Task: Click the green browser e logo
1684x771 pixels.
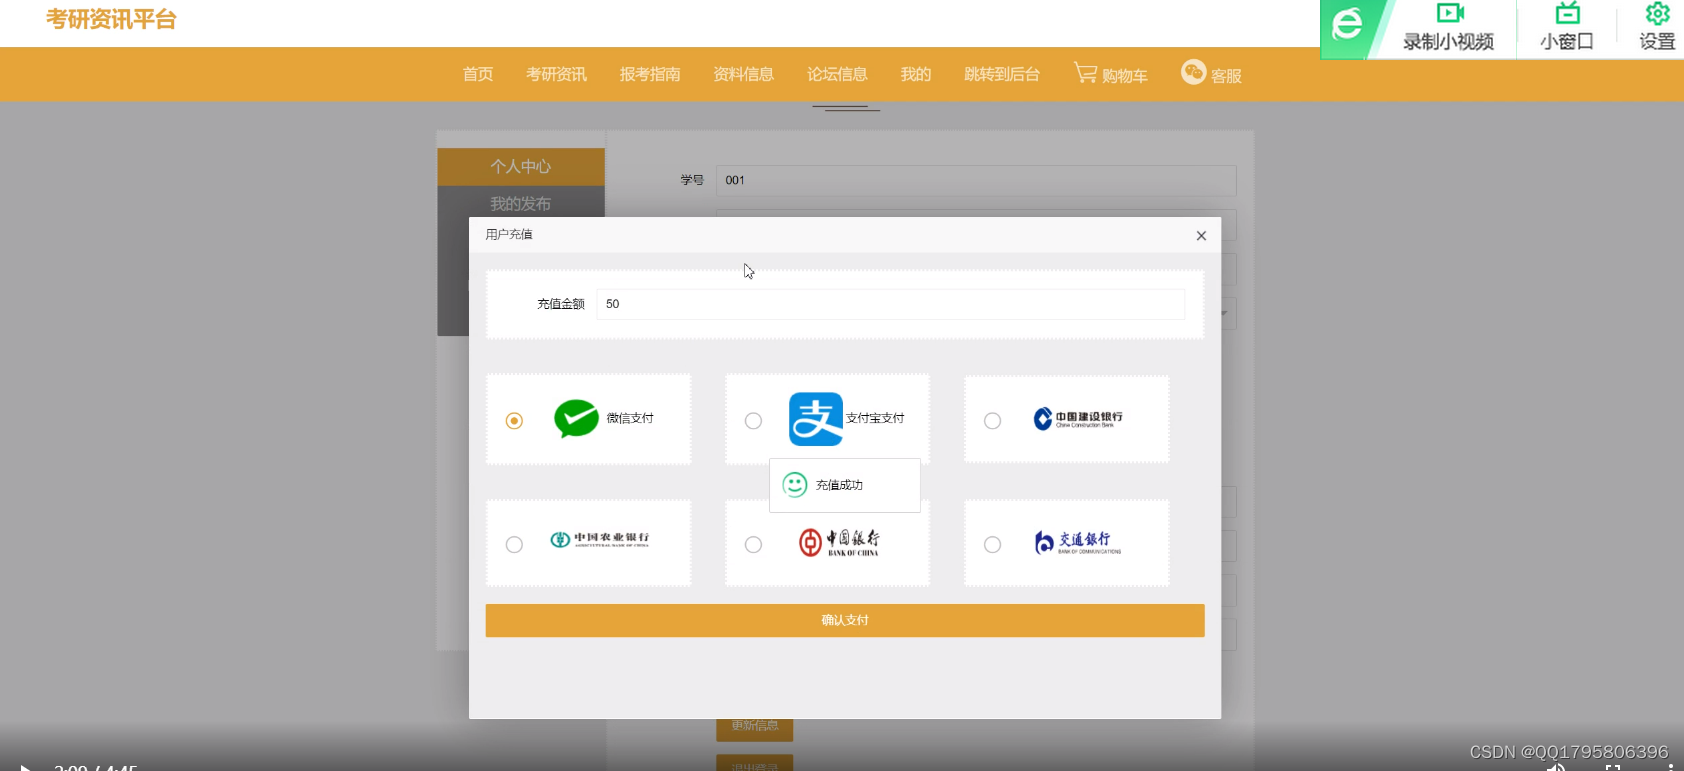Action: point(1348,24)
